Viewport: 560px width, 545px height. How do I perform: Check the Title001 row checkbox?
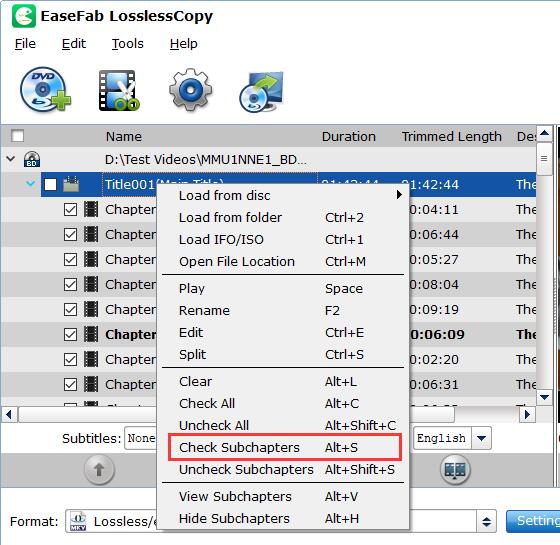coord(50,185)
